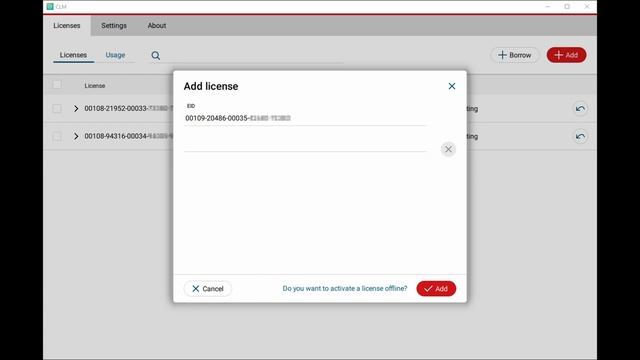The width and height of the screenshot is (640, 360).
Task: Expand license row 00108-21952-00033
Action: (76, 109)
